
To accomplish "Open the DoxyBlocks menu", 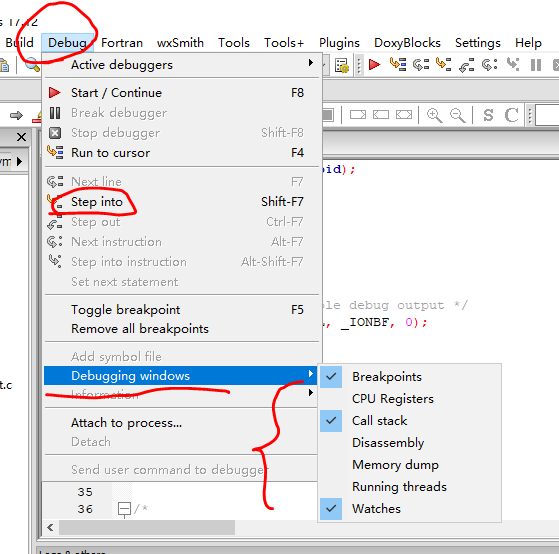I will coord(407,43).
